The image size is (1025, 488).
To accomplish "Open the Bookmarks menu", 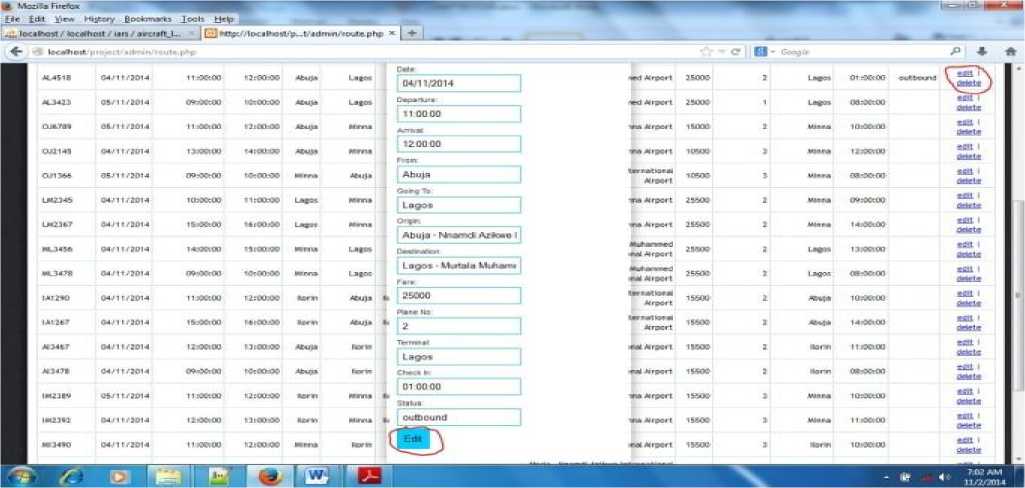I will [147, 20].
